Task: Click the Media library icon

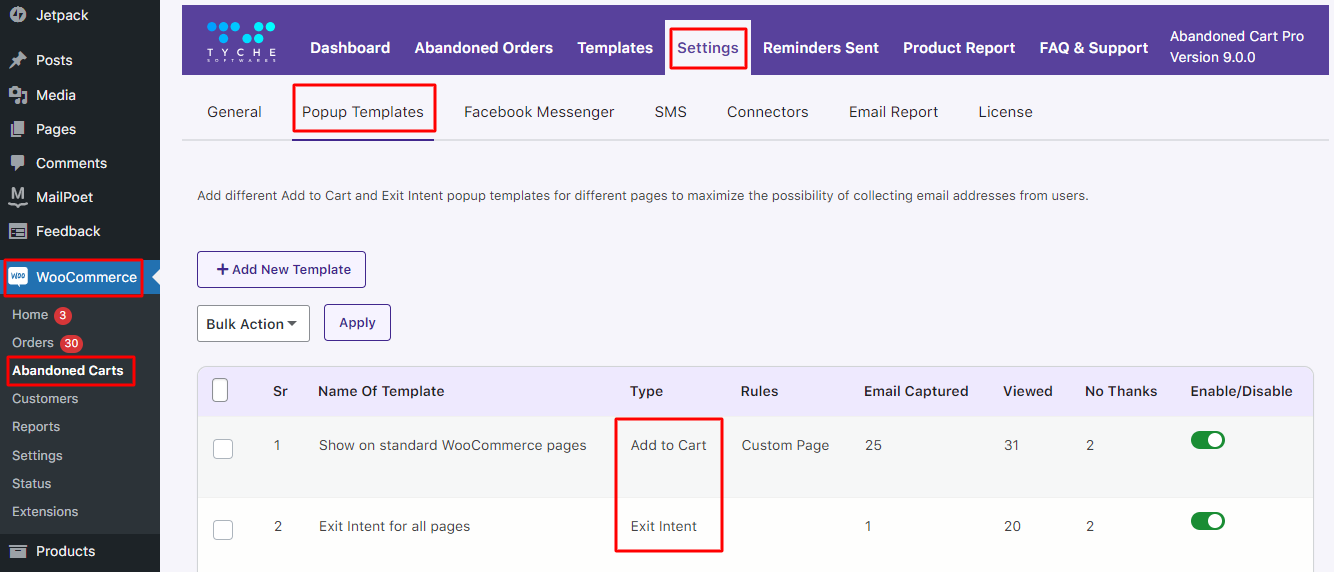Action: tap(18, 95)
